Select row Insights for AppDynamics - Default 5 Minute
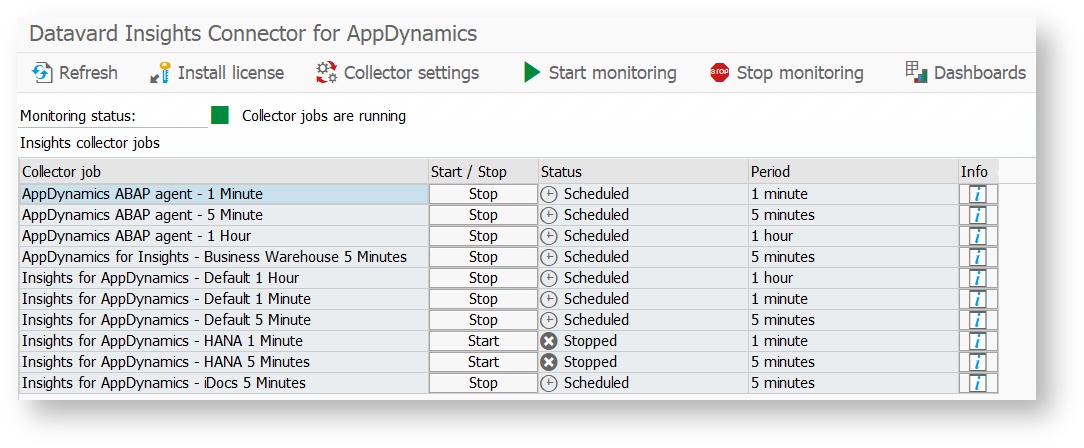The image size is (1084, 448). (x=223, y=320)
